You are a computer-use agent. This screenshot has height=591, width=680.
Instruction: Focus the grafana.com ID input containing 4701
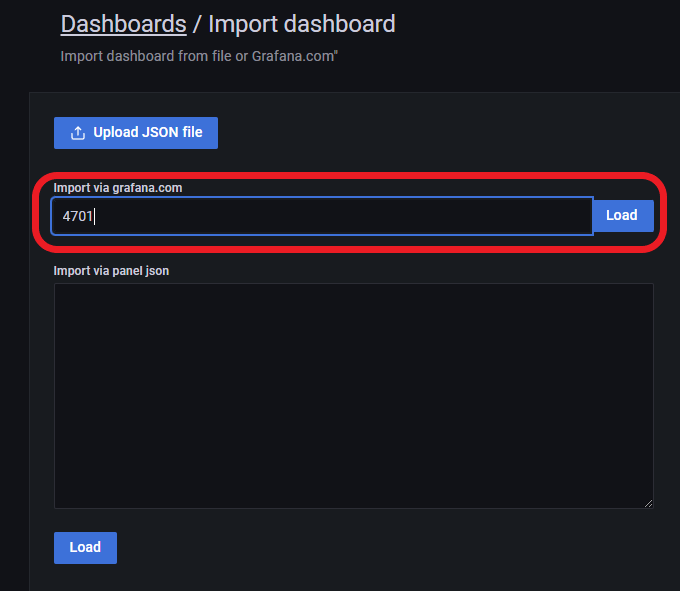point(322,216)
